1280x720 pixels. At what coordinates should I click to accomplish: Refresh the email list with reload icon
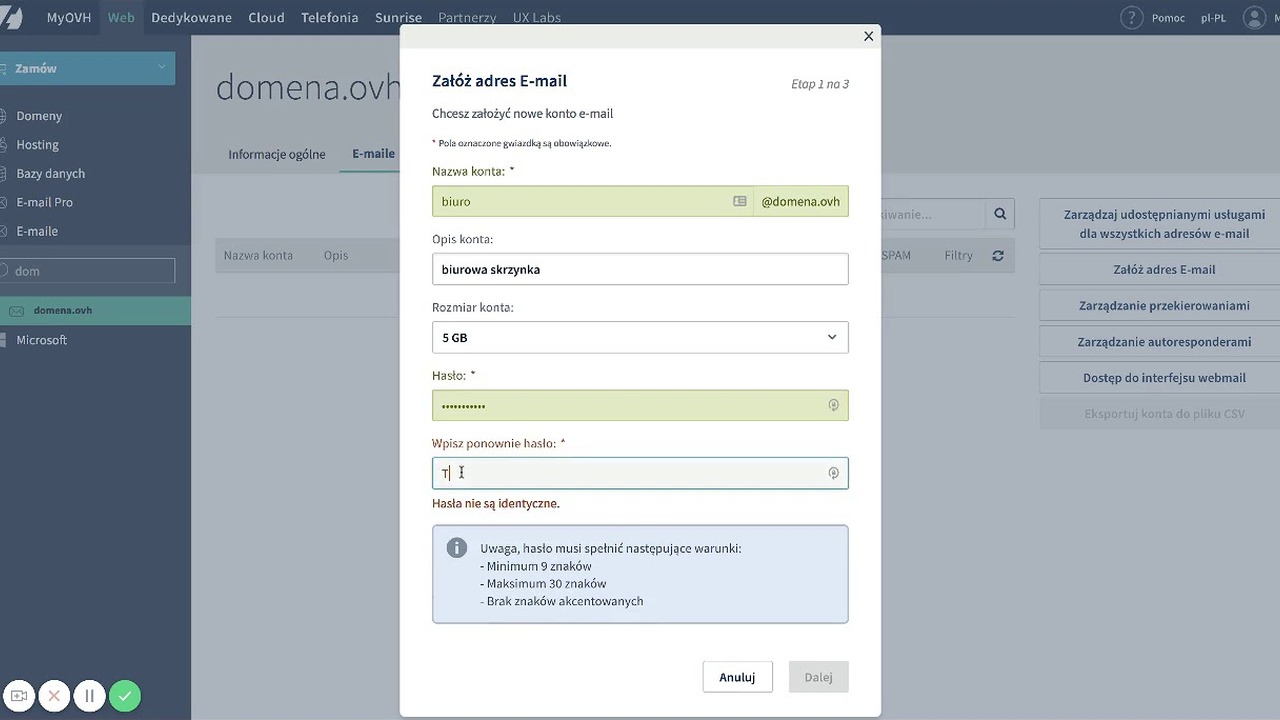997,256
